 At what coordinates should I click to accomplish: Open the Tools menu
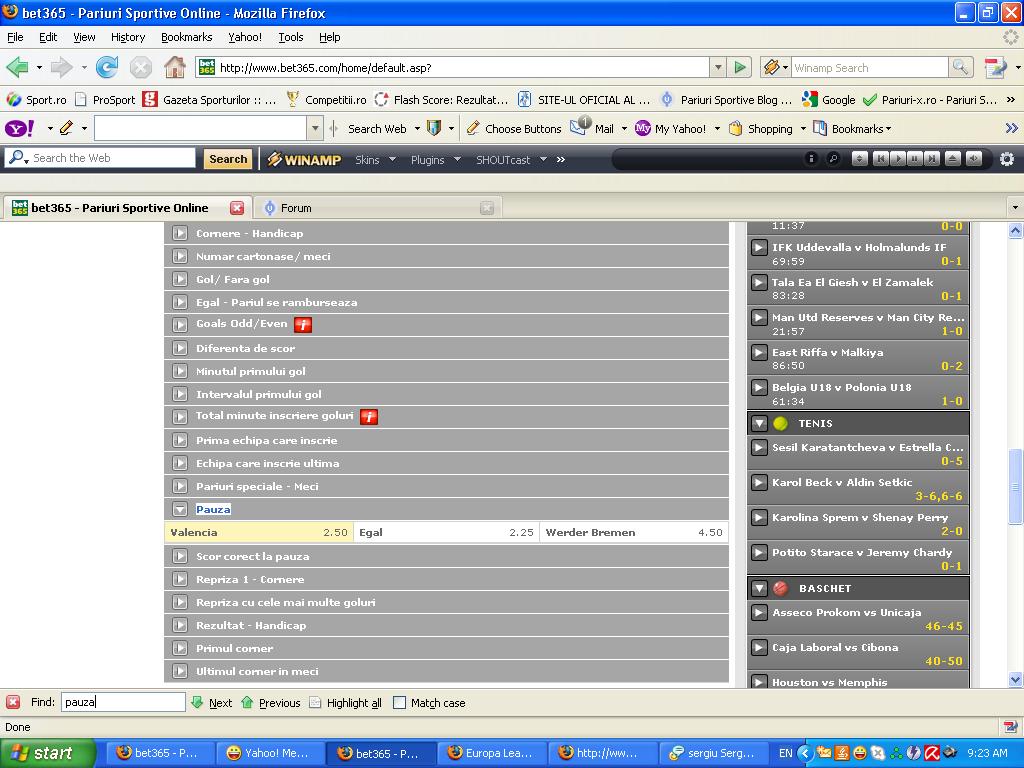(291, 37)
